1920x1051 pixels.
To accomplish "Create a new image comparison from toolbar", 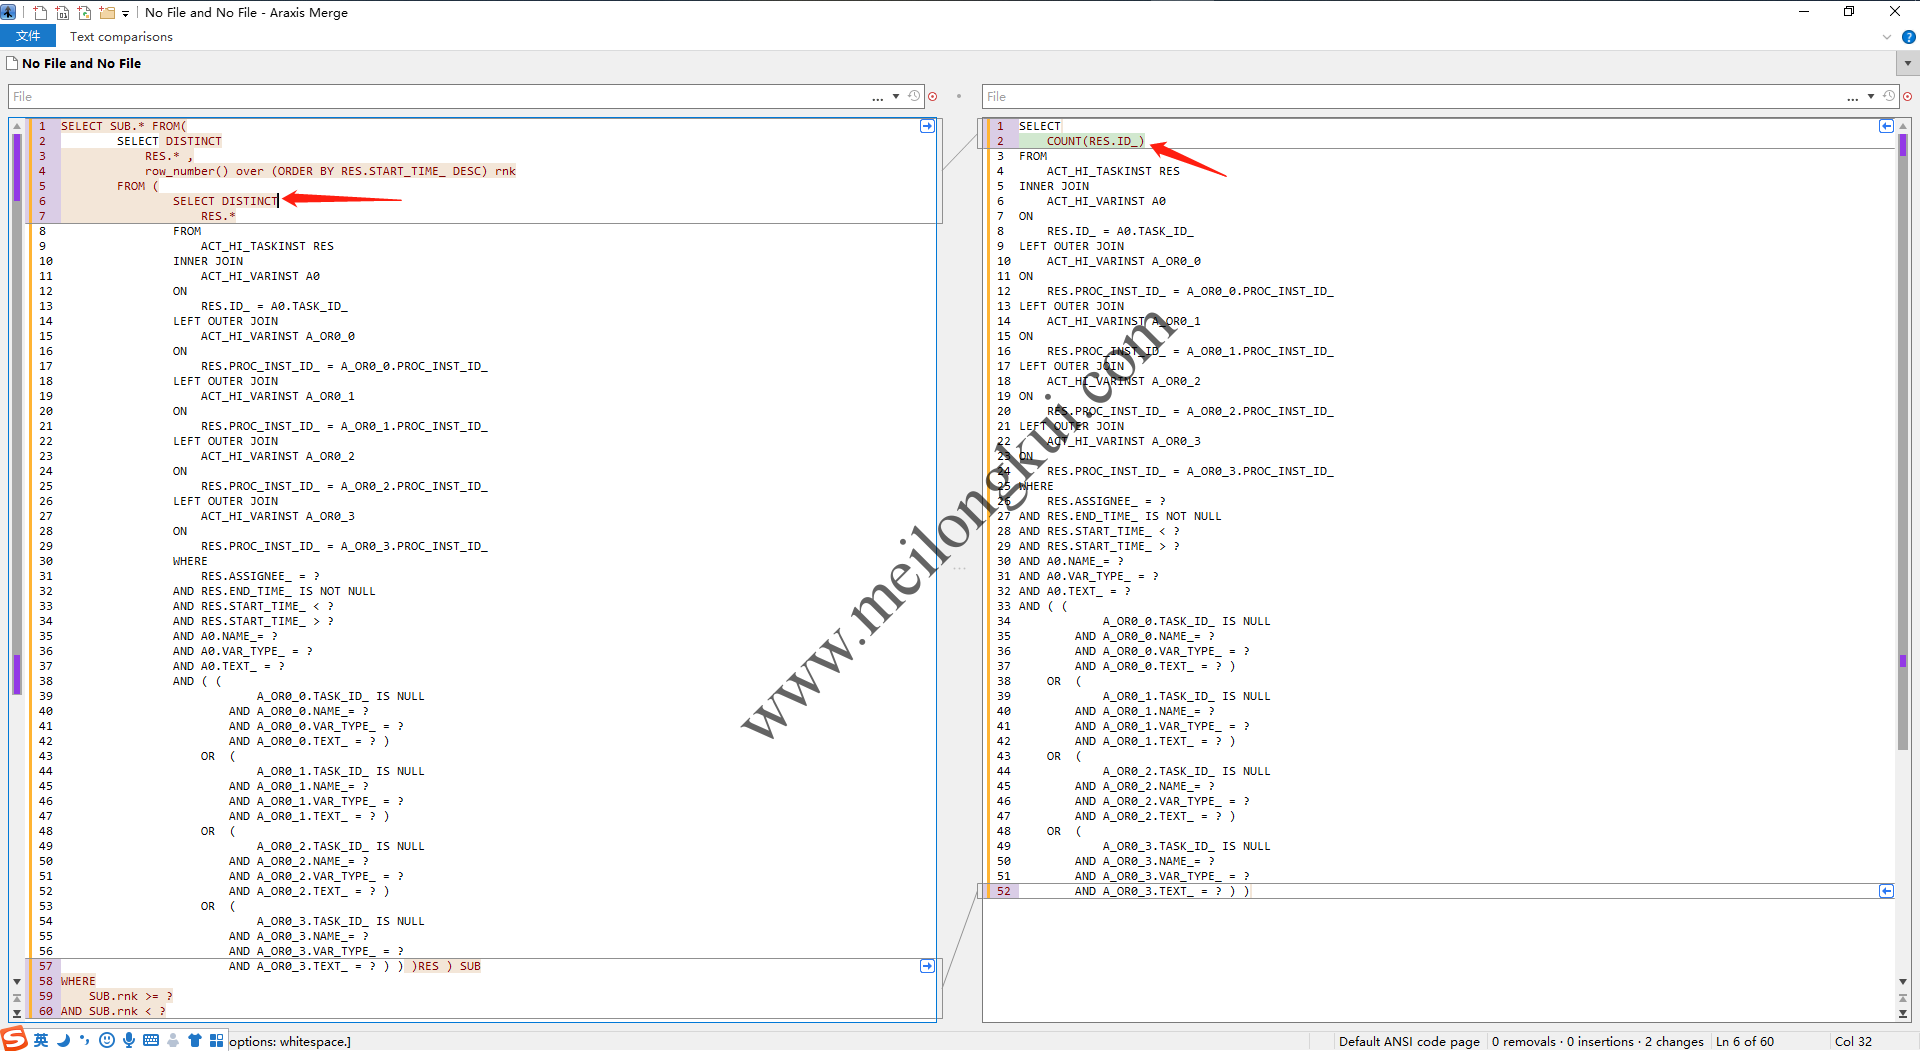I will click(x=85, y=13).
